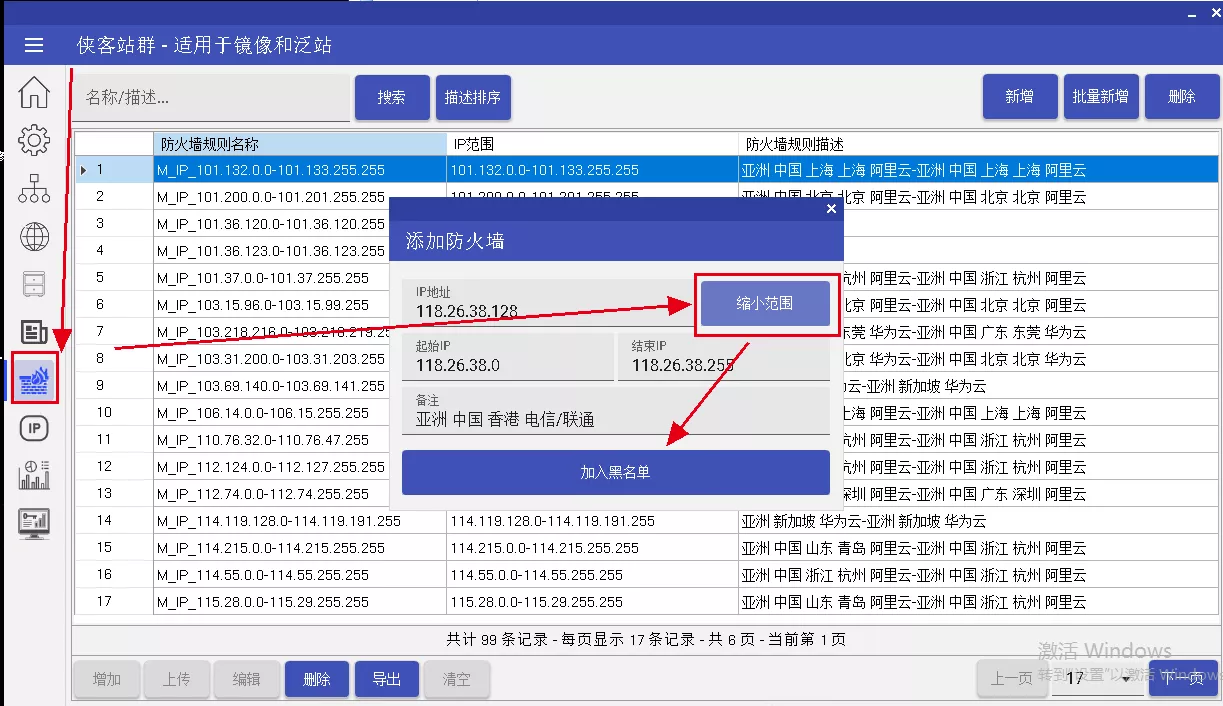Focus the 名称/描述 search field
Viewport: 1223px width, 706px height.
[x=213, y=97]
